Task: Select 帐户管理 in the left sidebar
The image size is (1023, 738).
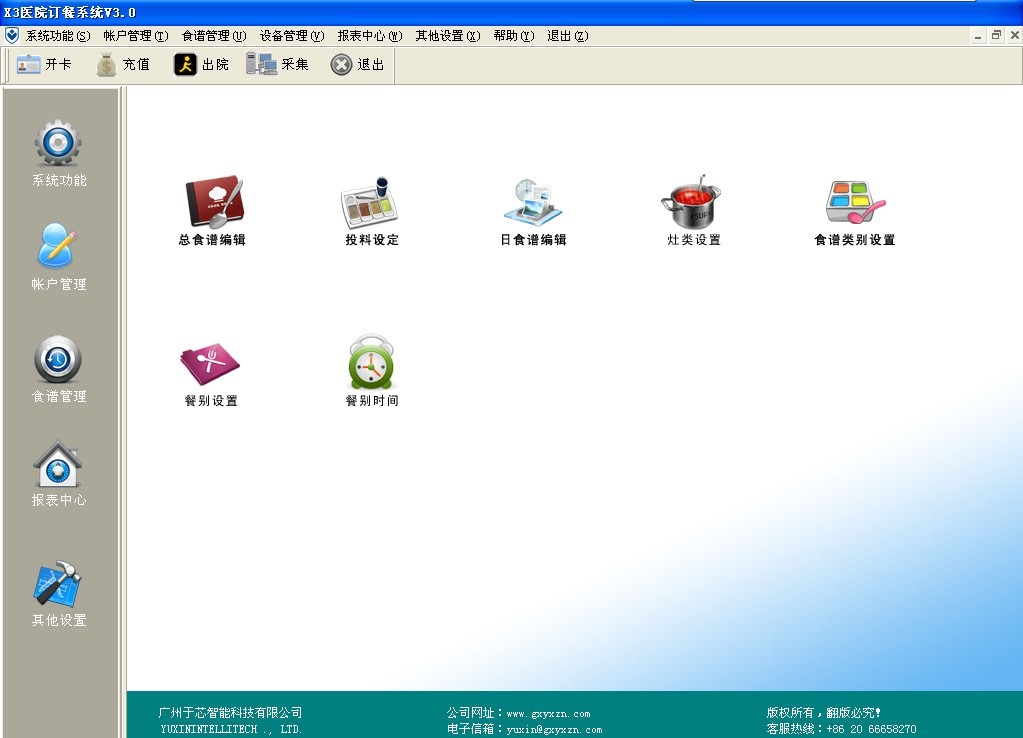Action: 59,248
